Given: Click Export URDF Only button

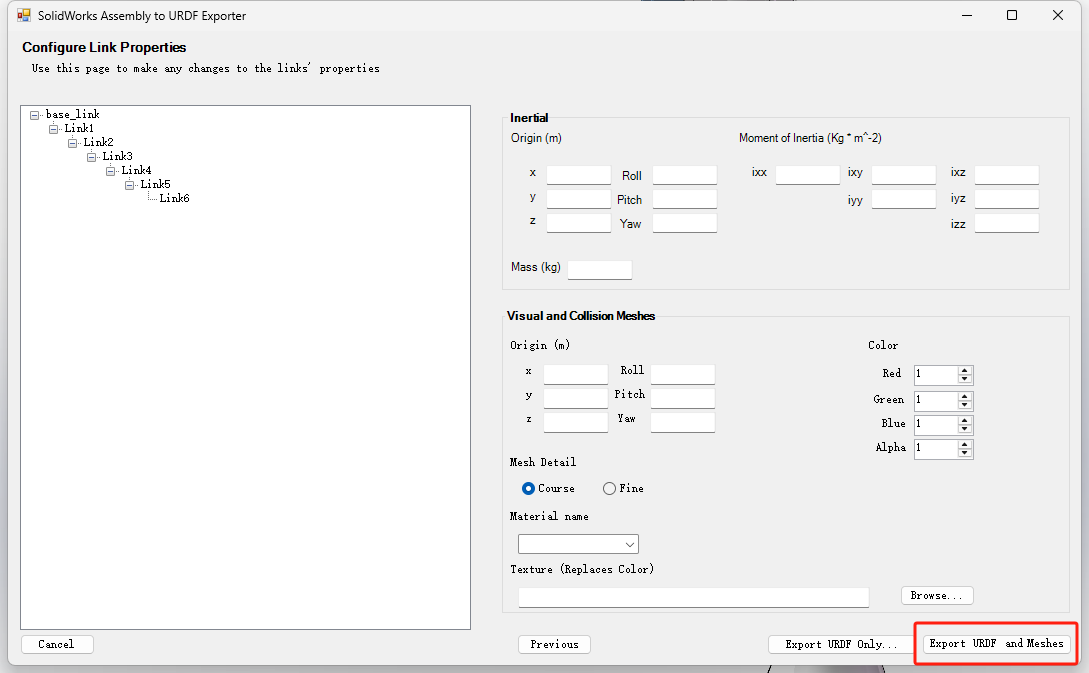Looking at the screenshot, I should [x=841, y=645].
